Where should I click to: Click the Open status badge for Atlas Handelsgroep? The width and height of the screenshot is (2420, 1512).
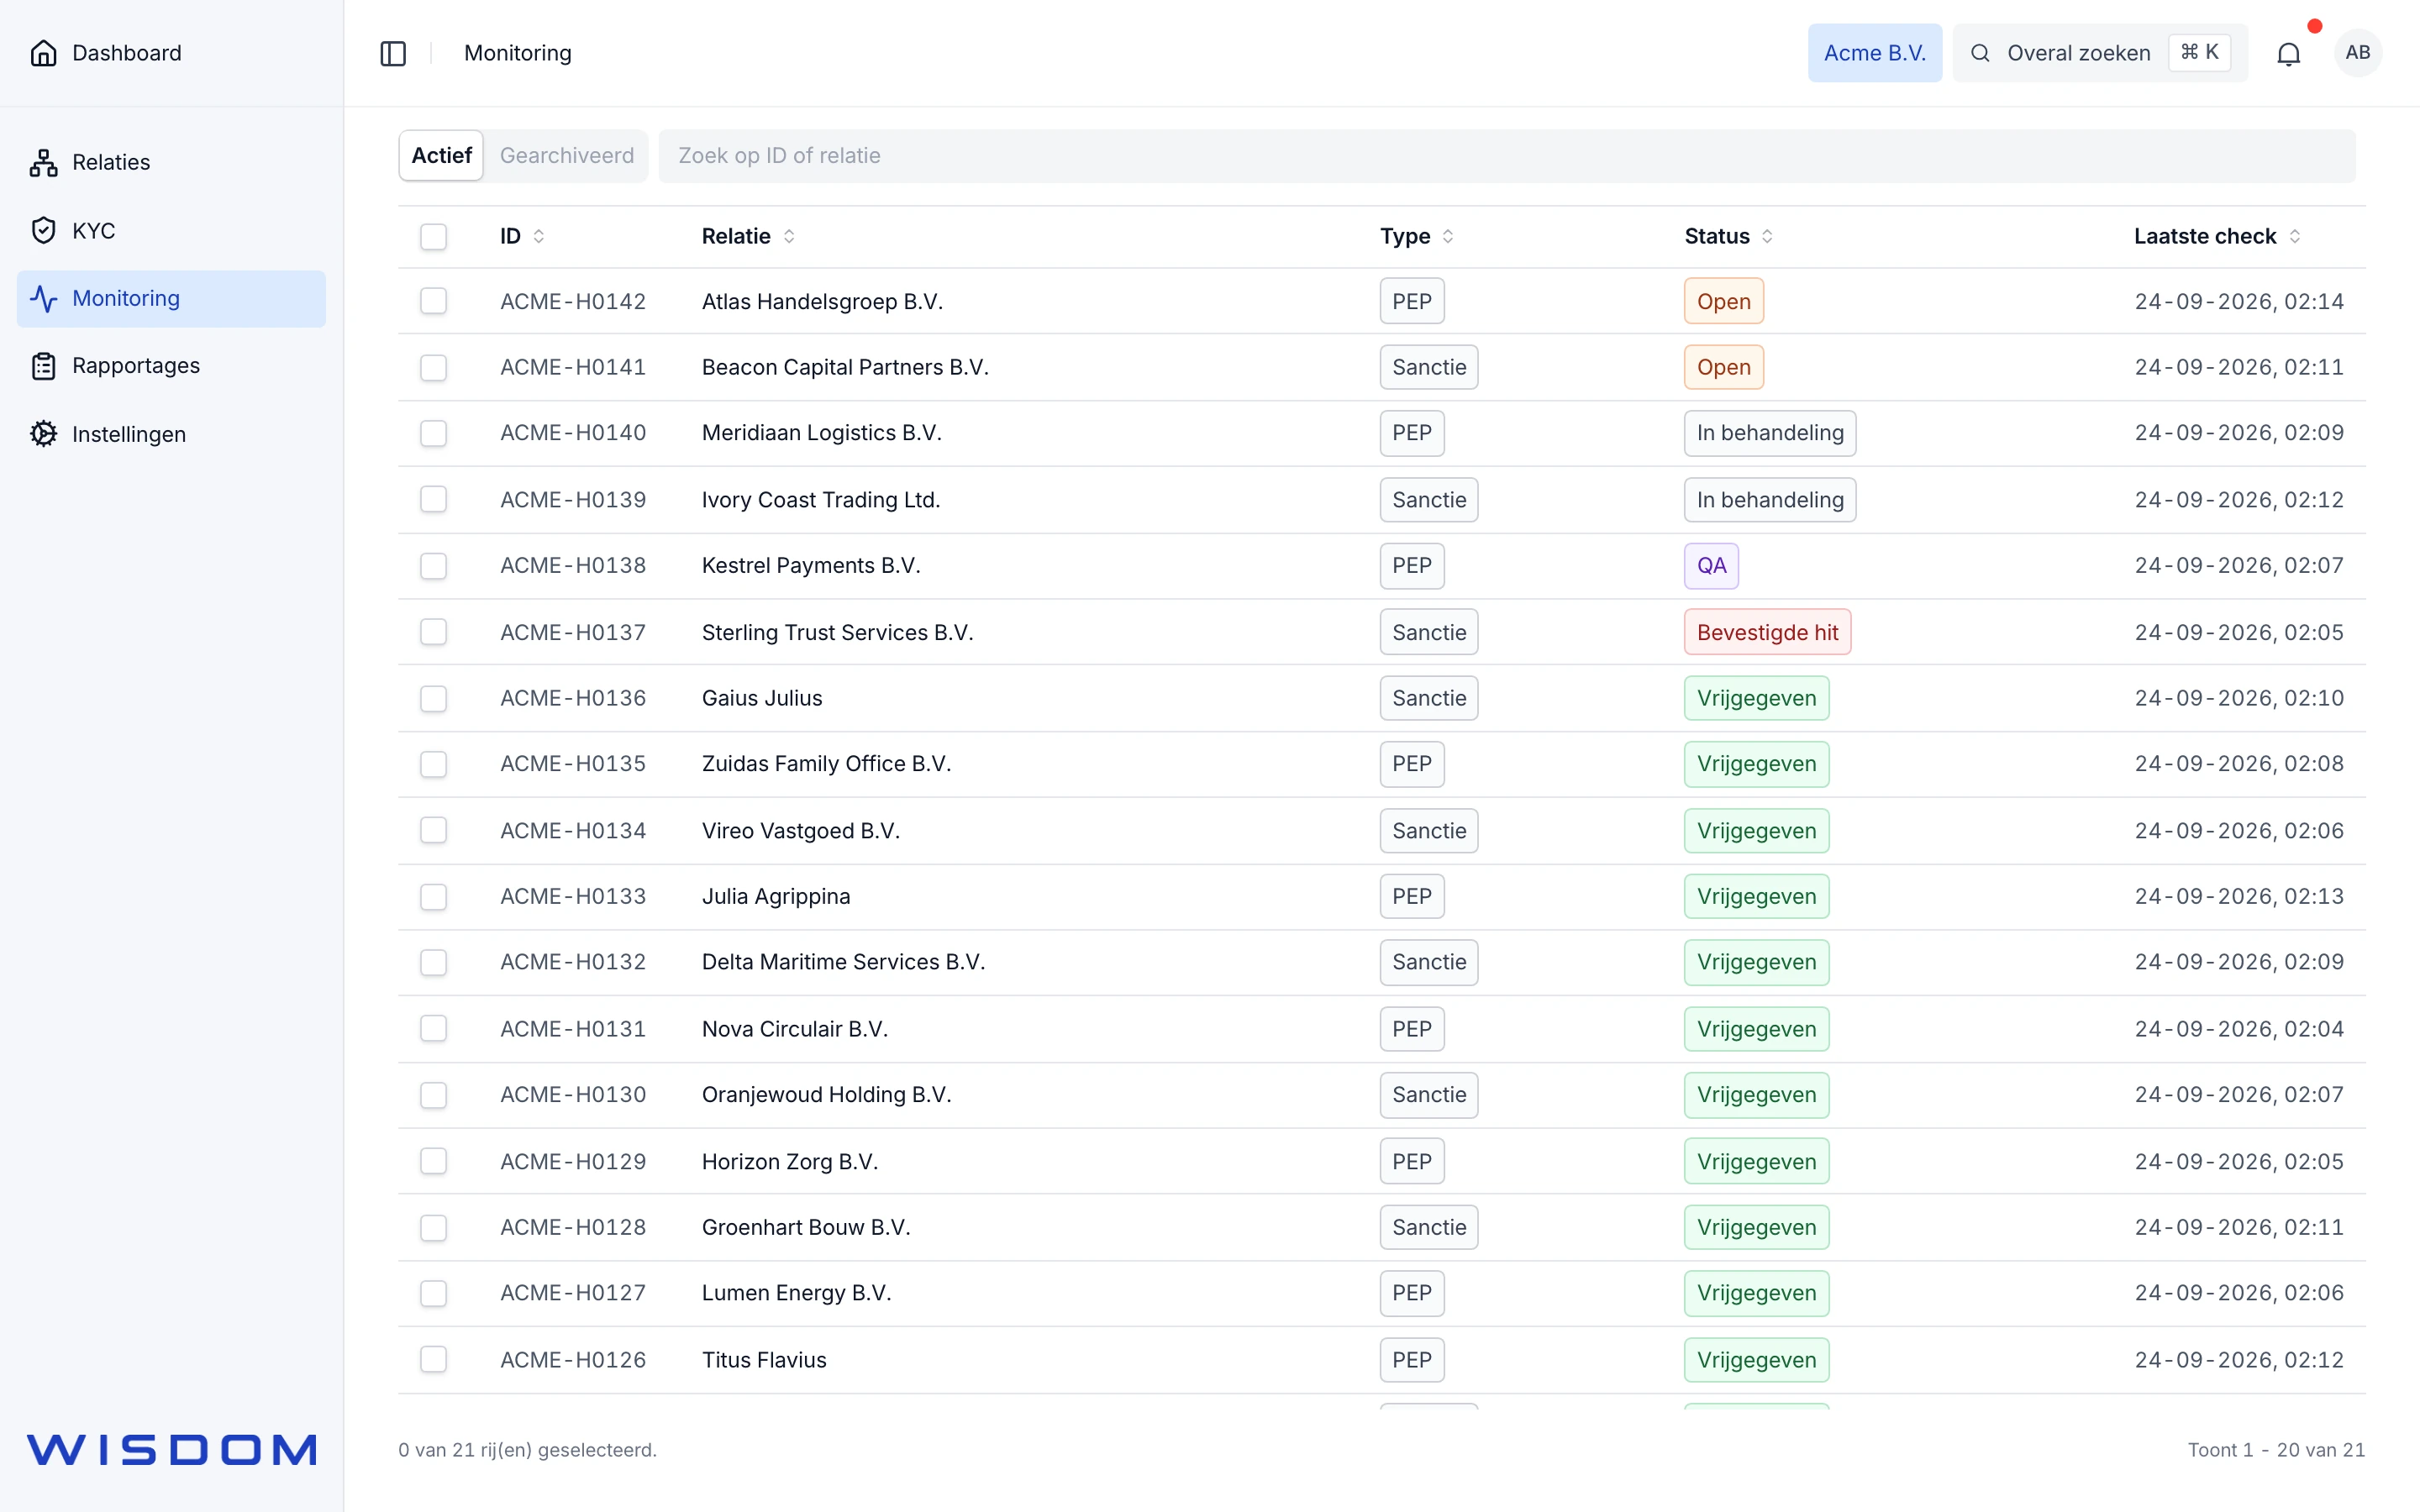point(1723,301)
